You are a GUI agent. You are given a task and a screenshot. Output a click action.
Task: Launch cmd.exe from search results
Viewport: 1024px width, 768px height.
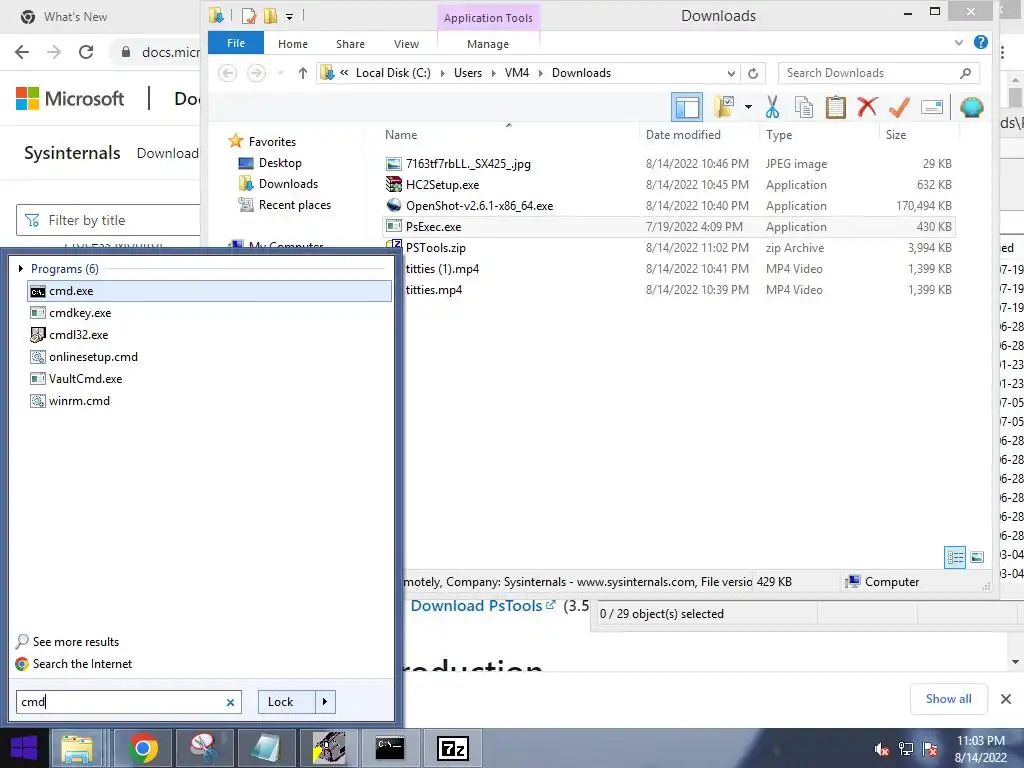[x=209, y=291]
